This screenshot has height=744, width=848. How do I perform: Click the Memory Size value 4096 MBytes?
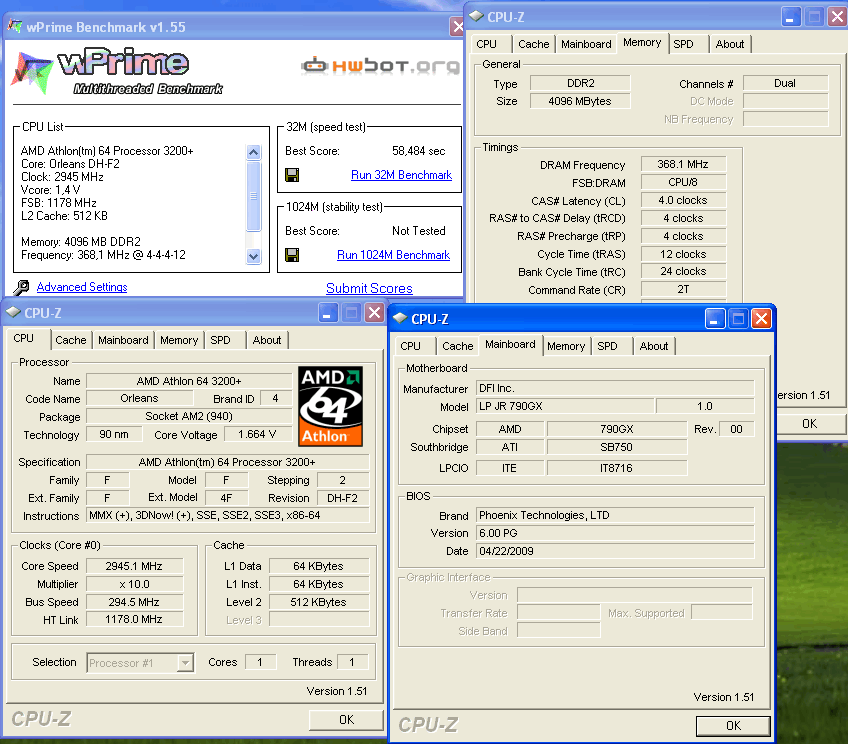point(580,101)
